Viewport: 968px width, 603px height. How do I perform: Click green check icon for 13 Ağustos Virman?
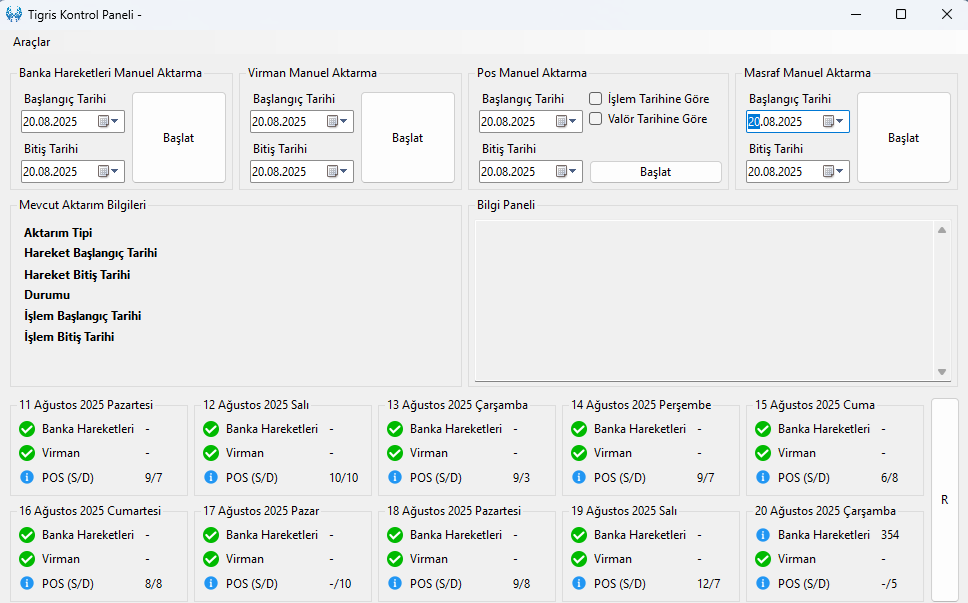point(395,453)
